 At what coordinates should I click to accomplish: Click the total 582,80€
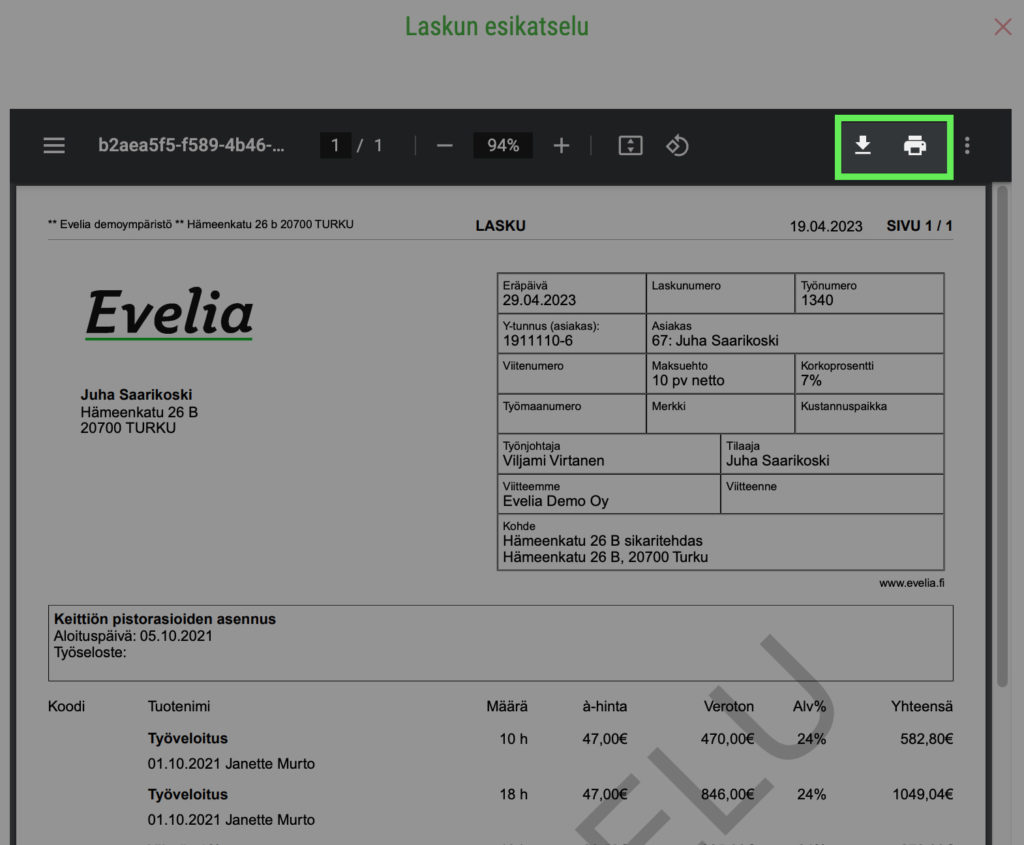(x=926, y=739)
